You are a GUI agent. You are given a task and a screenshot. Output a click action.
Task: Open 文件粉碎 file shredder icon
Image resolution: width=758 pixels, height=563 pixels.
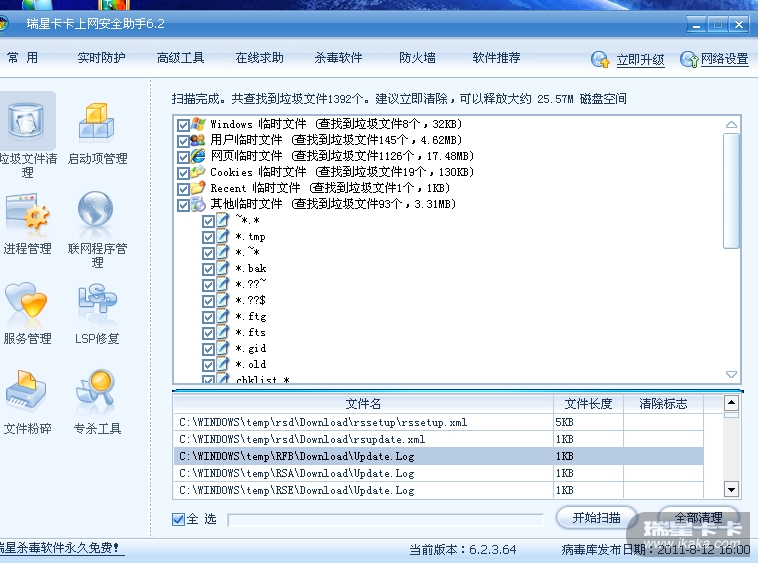[25, 390]
